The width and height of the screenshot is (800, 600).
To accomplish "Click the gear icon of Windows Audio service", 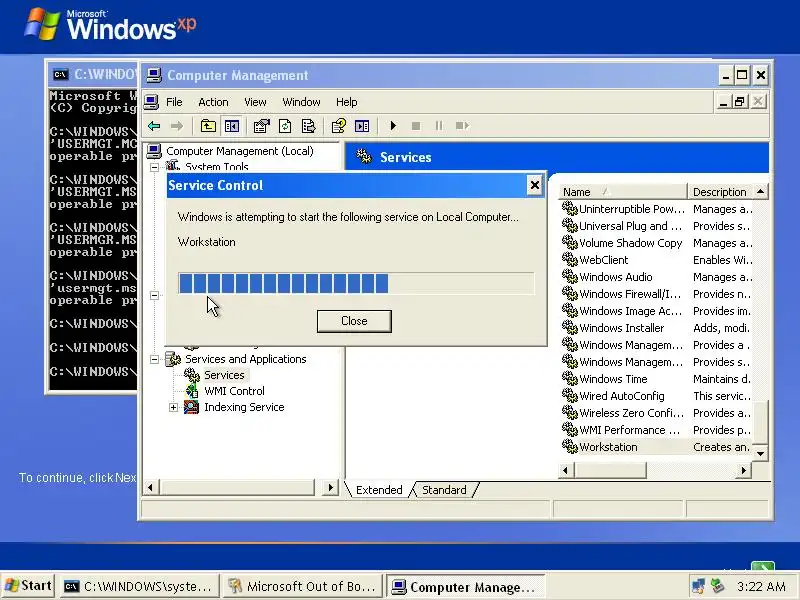I will click(569, 277).
